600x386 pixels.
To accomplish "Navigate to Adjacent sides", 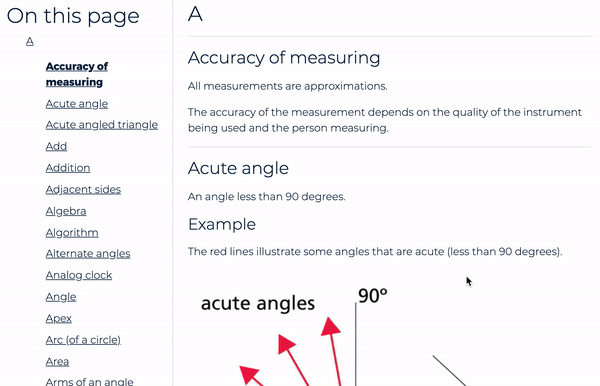I will click(83, 189).
